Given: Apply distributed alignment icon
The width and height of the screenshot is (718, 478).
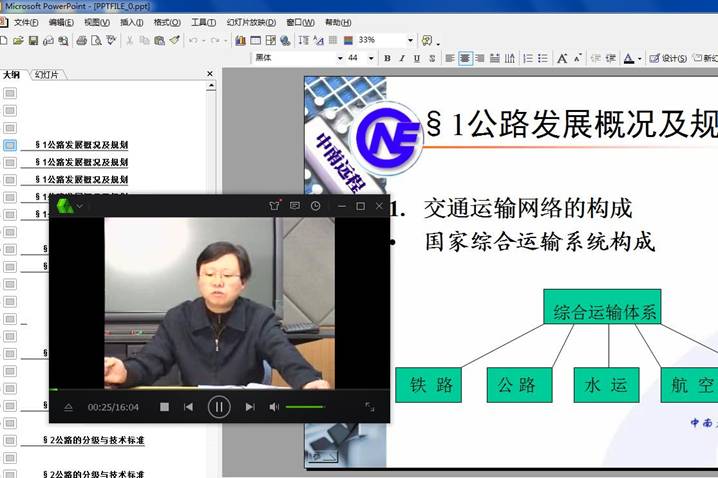Looking at the screenshot, I should [495, 58].
